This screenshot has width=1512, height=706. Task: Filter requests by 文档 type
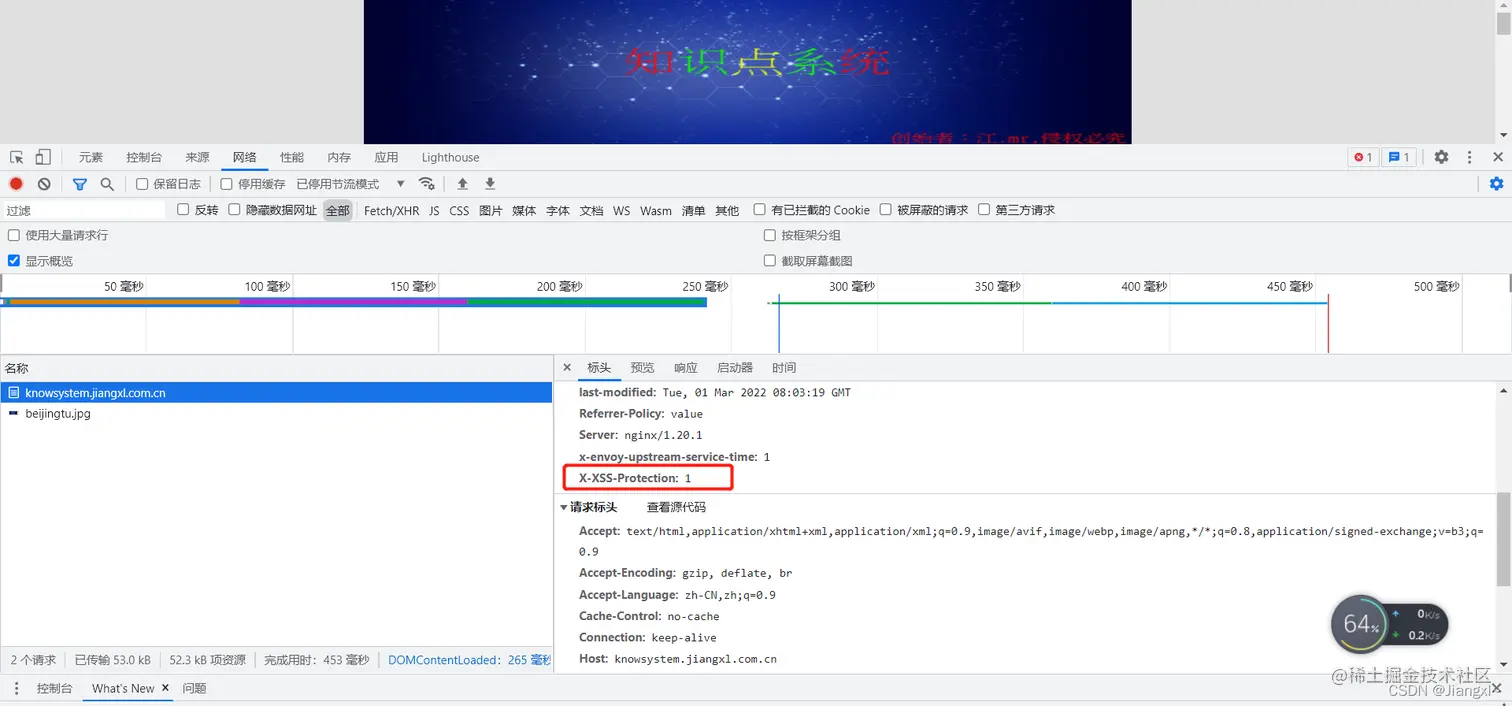point(592,210)
